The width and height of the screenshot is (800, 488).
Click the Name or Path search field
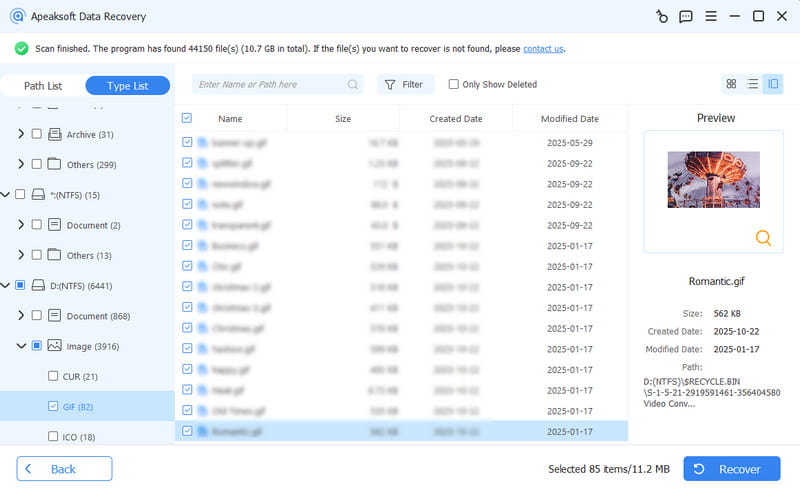point(270,85)
